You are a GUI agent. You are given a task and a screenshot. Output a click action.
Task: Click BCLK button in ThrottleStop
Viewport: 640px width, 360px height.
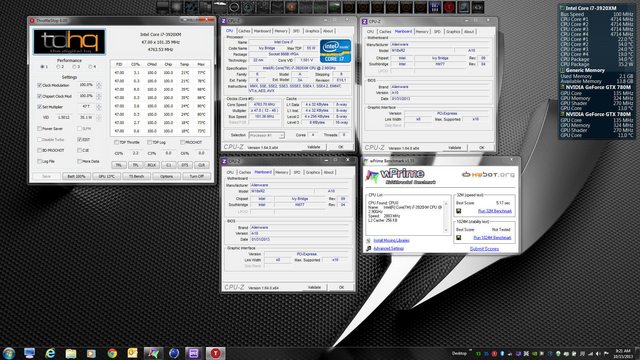[151, 165]
